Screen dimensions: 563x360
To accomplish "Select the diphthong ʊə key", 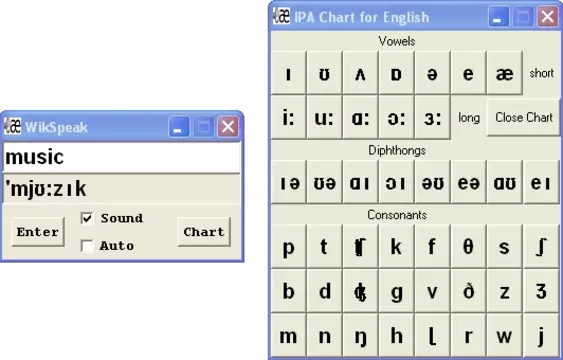I will click(x=325, y=182).
